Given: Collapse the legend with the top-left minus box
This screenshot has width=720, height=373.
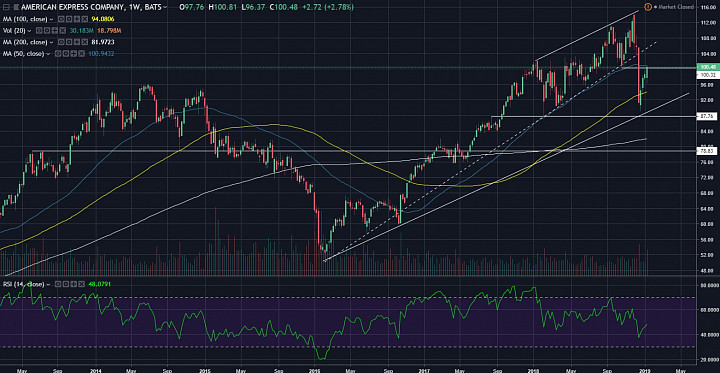Looking at the screenshot, I should click(6, 7).
